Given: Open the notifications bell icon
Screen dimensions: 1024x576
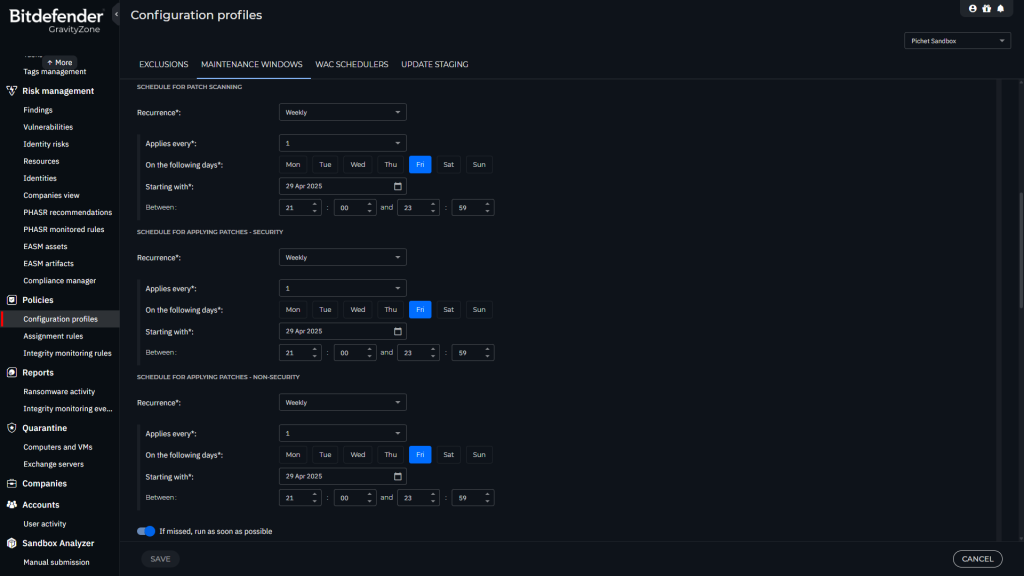Looking at the screenshot, I should click(x=1000, y=8).
